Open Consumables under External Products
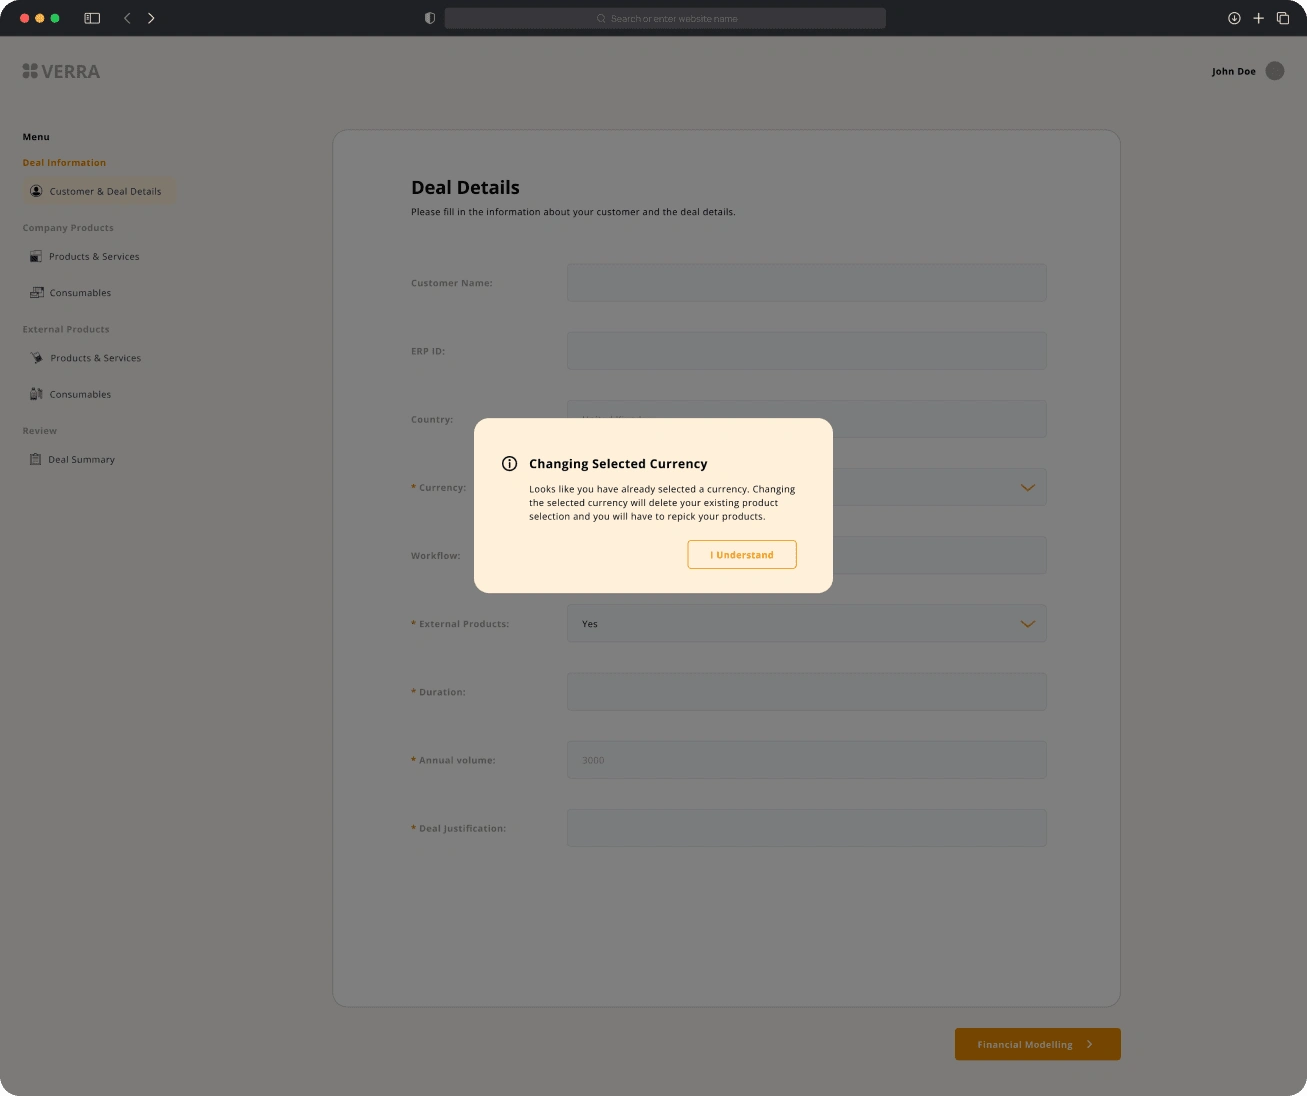This screenshot has width=1307, height=1096. [80, 394]
